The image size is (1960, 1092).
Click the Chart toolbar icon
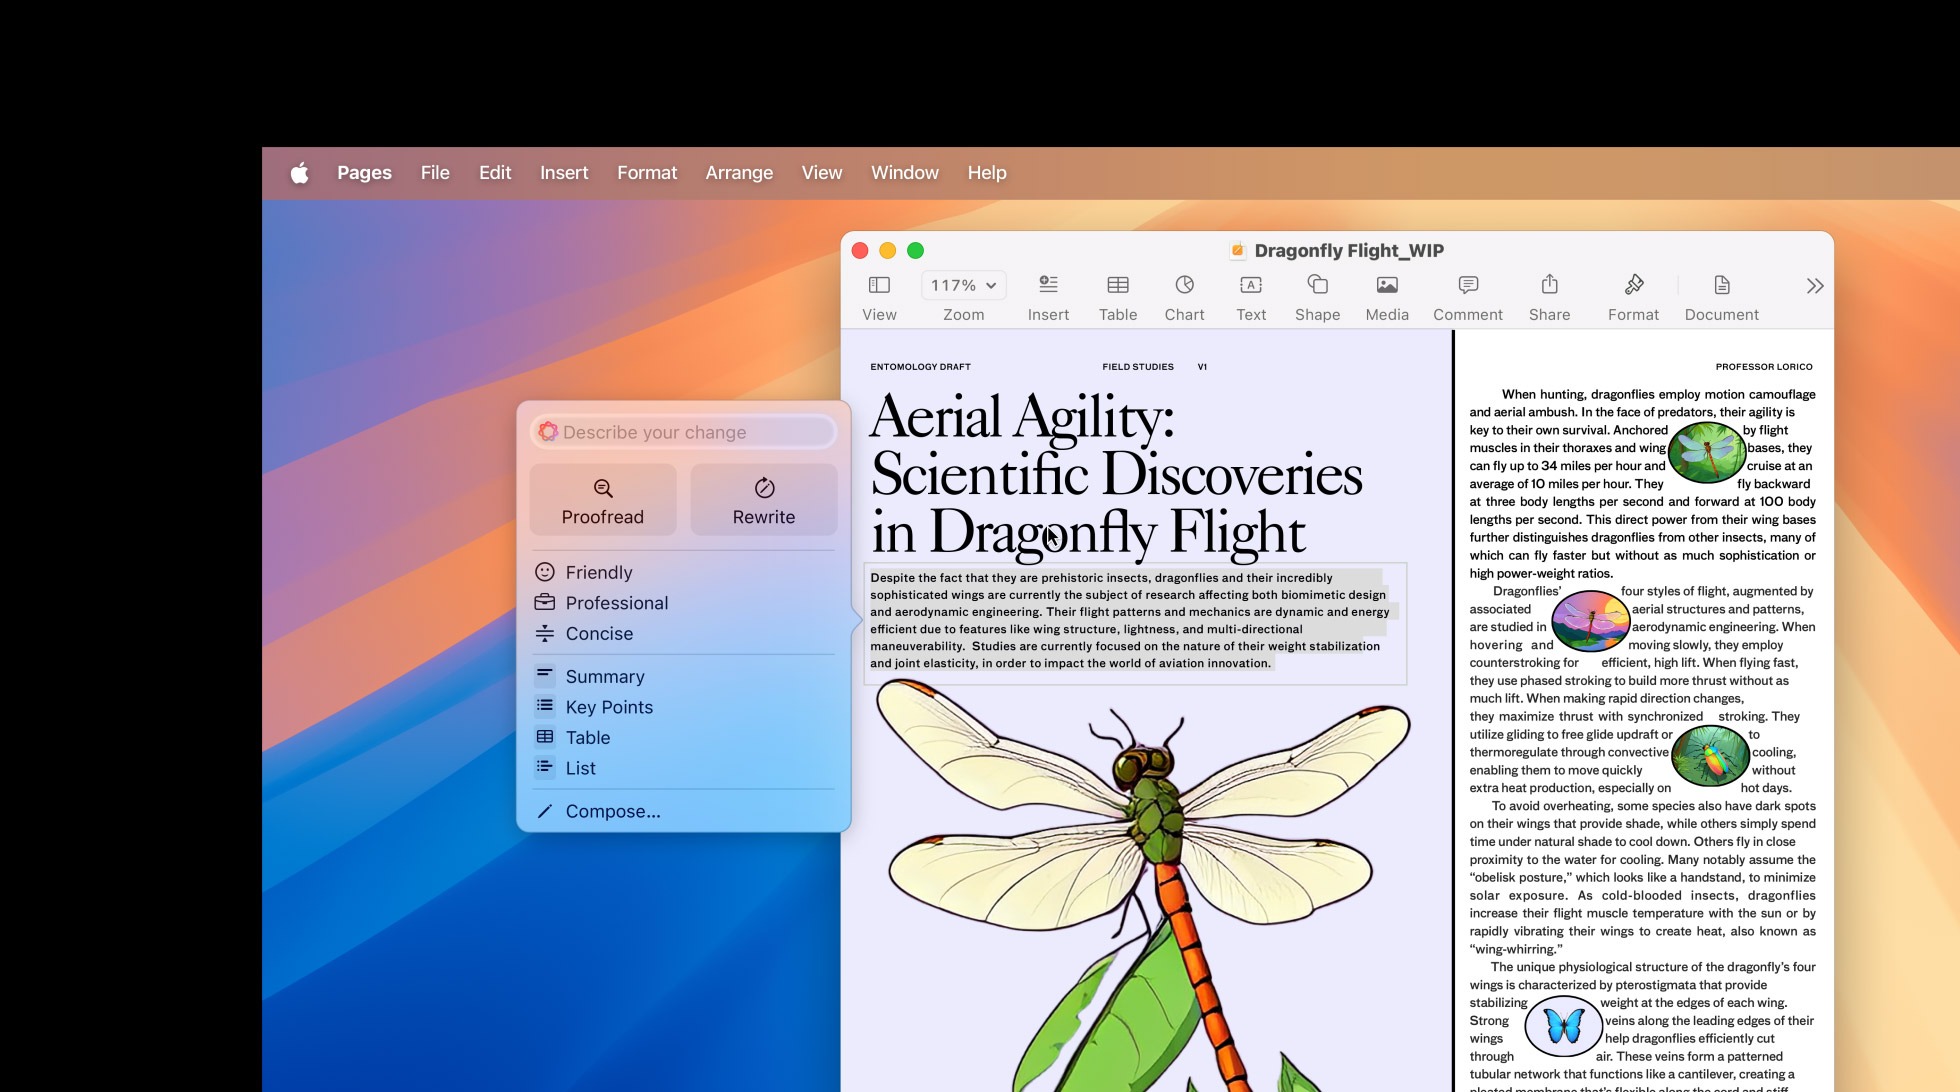coord(1184,286)
